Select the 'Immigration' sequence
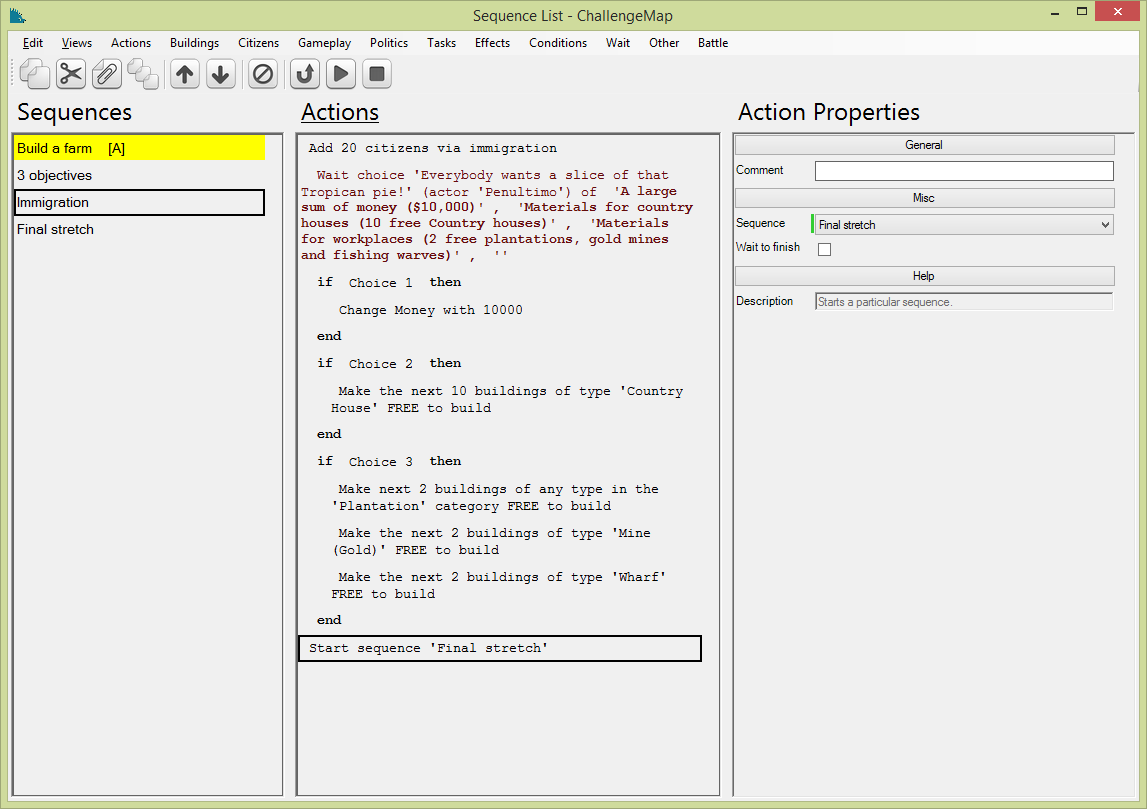Screen dimensions: 1147x809 [140, 203]
